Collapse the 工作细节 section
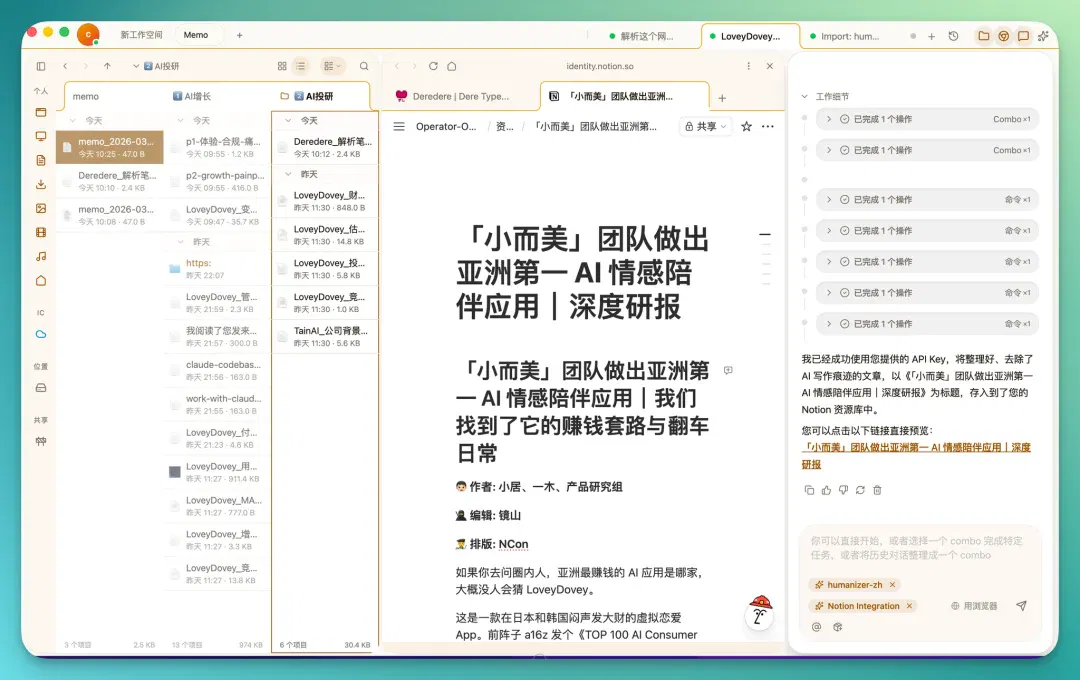Image resolution: width=1080 pixels, height=680 pixels. [x=804, y=96]
